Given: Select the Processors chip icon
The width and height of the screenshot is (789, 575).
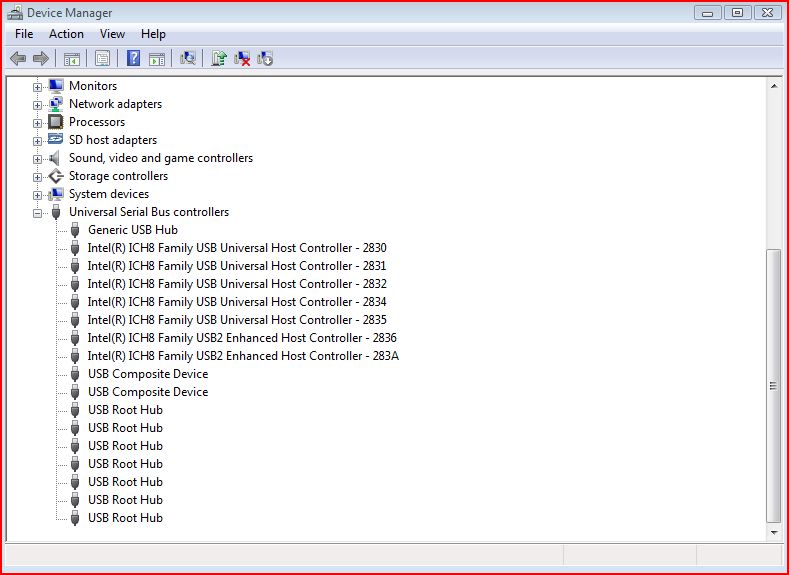Looking at the screenshot, I should coord(56,122).
